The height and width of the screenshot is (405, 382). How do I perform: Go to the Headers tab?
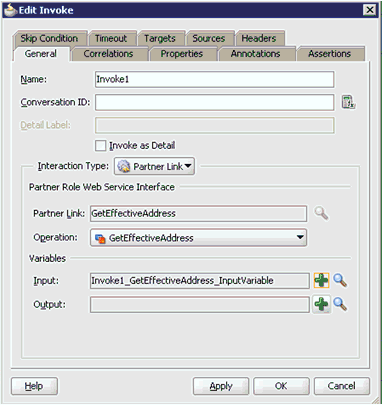[259, 39]
